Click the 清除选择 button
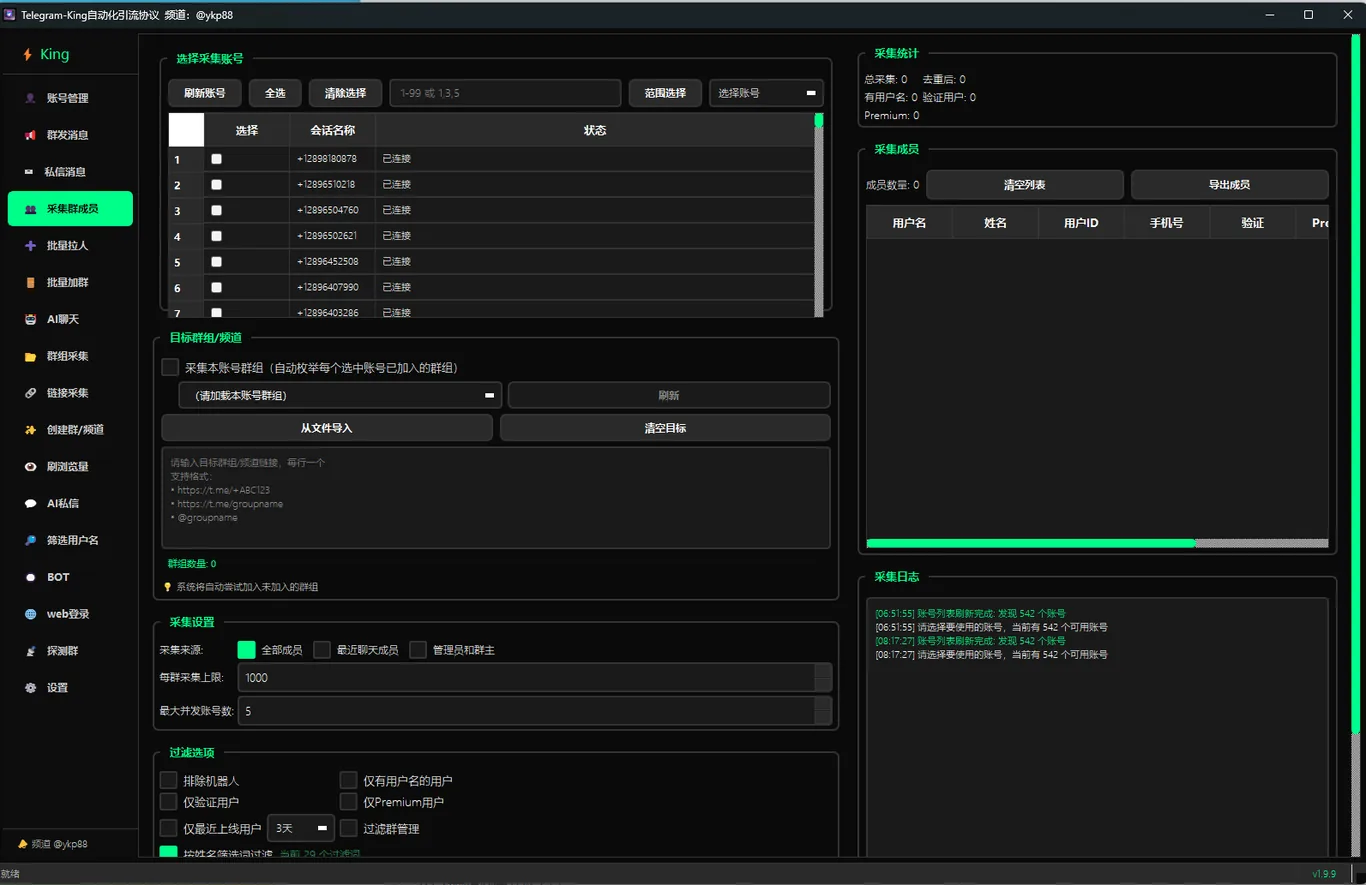1366x885 pixels. 345,93
